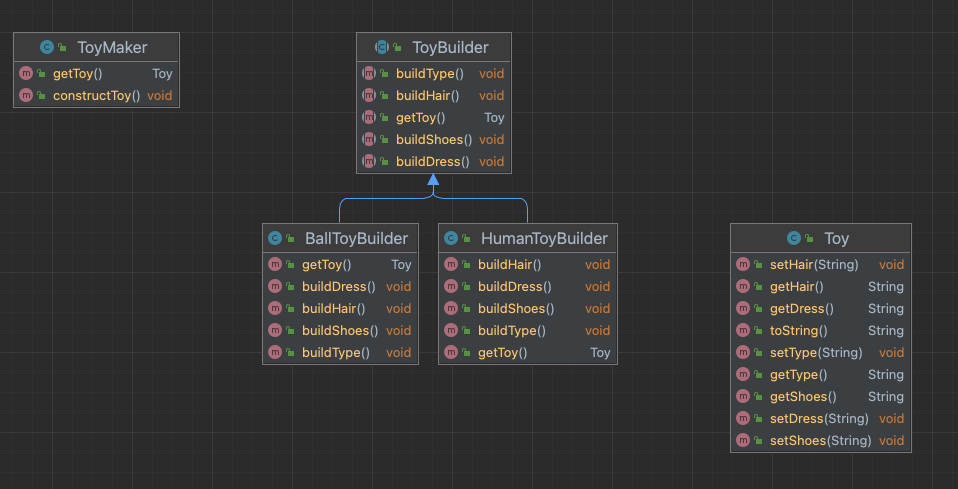Click method icon beside HumanToyBuilder getToy()
Screen dimensions: 958x489
[451, 352]
